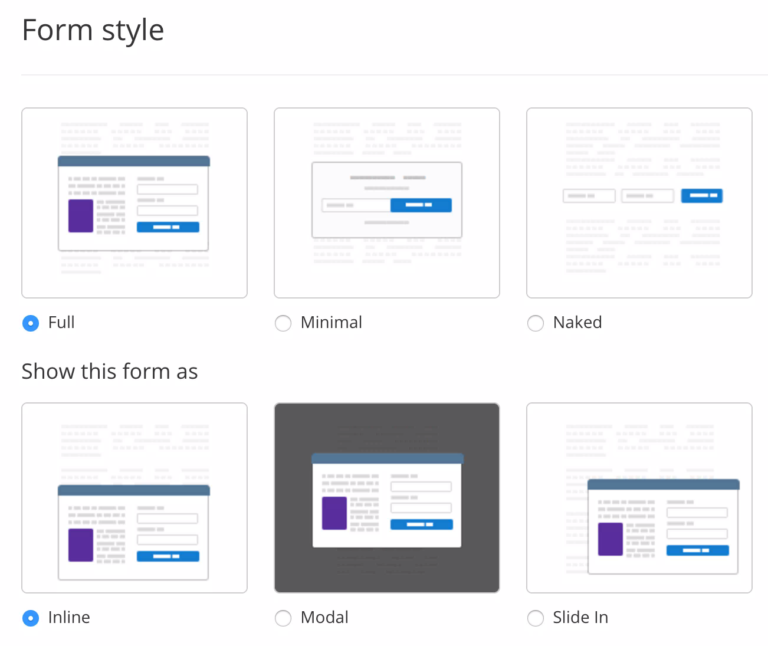Click the "Naked" label text

point(577,322)
